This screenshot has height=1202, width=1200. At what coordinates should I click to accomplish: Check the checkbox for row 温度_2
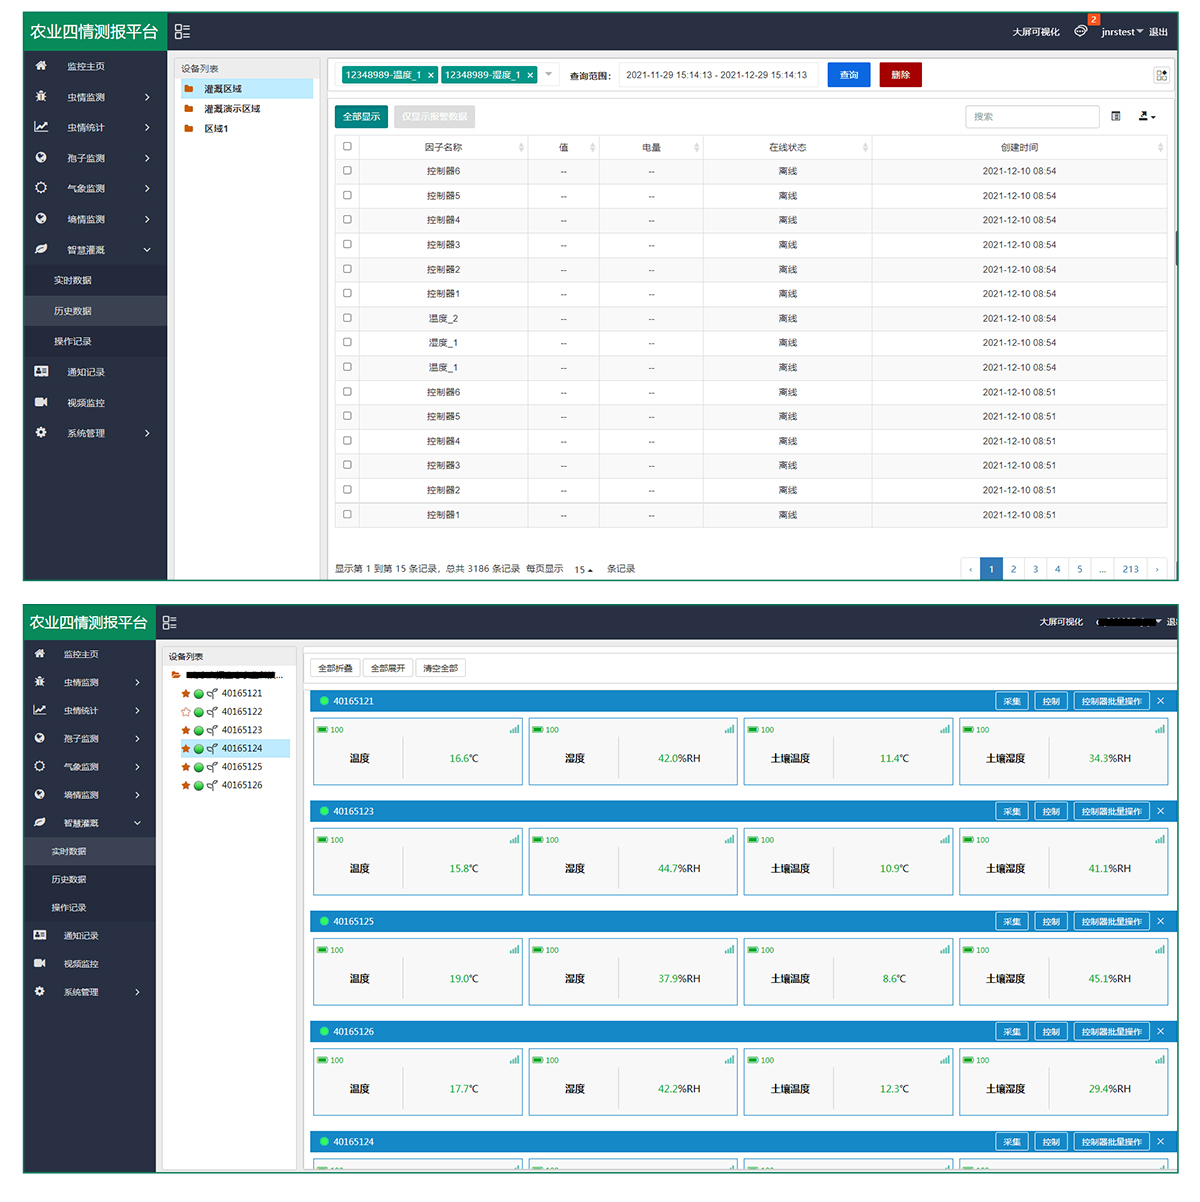347,318
